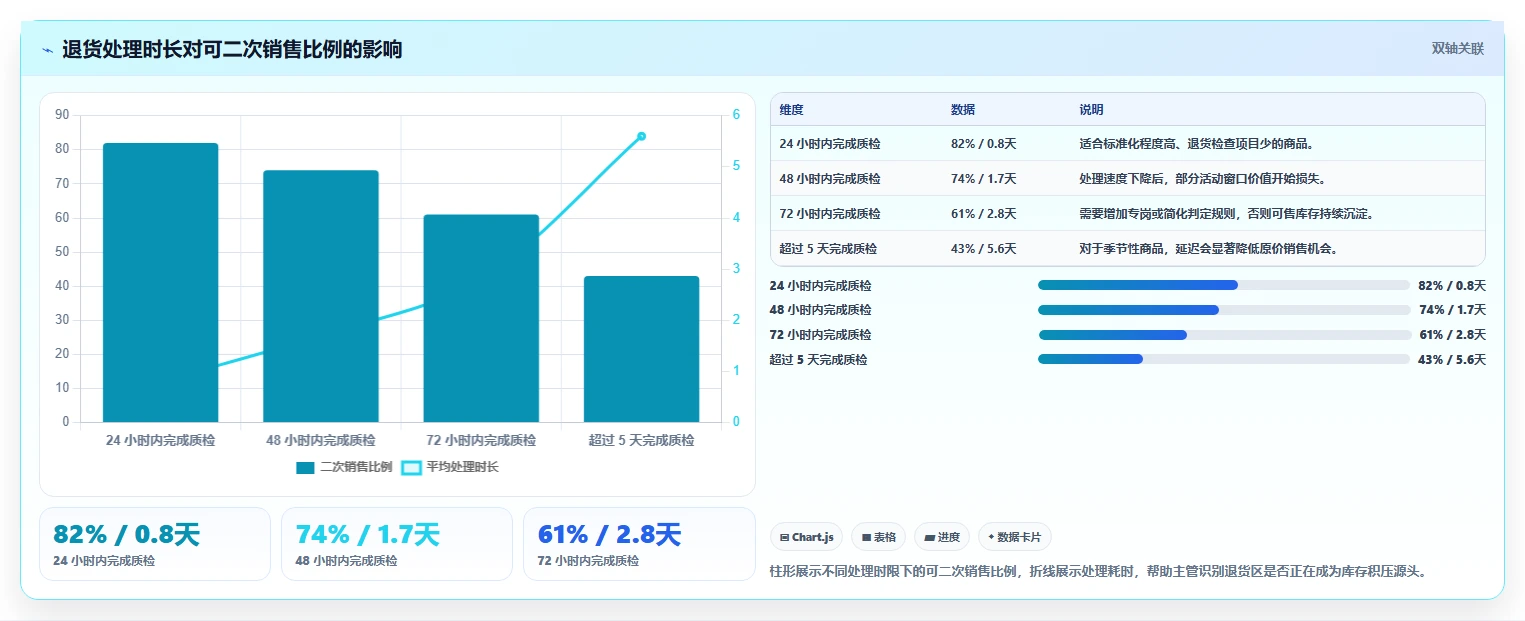The height and width of the screenshot is (621, 1525).
Task: Click table cell 48 小时内完成质检
Action: [x=830, y=179]
